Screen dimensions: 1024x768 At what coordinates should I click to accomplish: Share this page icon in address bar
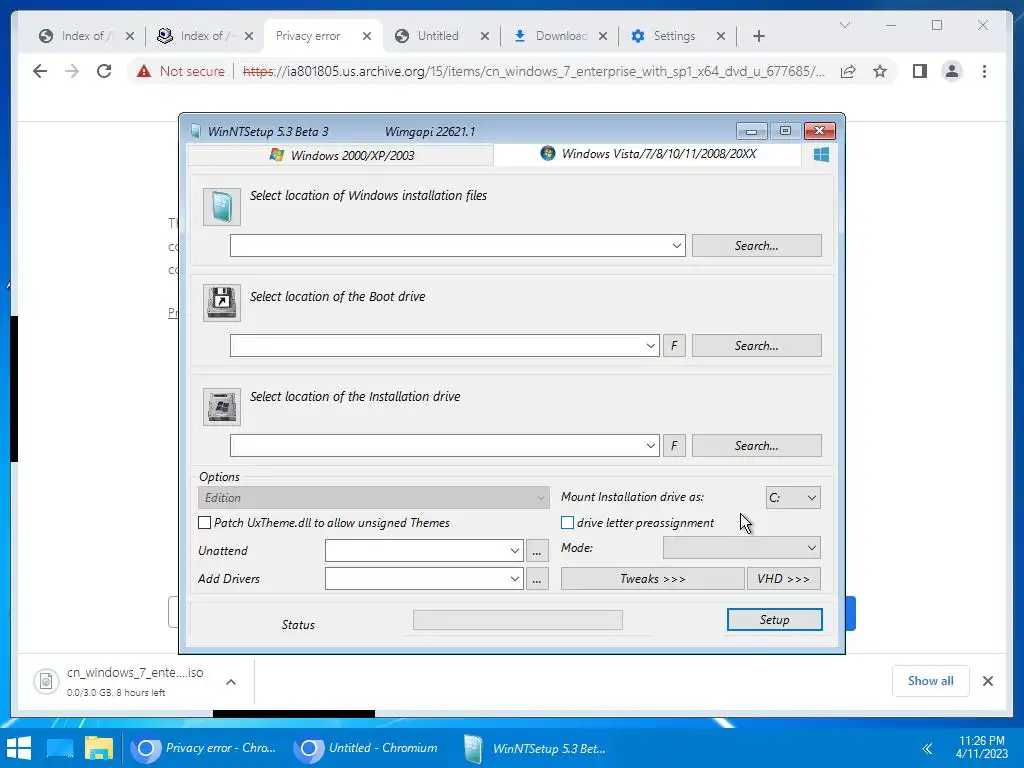pos(848,71)
